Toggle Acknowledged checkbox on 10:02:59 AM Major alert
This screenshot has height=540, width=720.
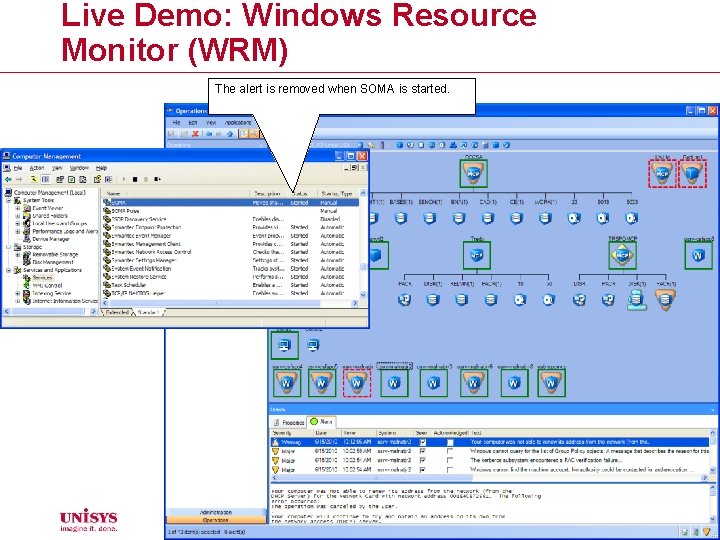tap(450, 451)
